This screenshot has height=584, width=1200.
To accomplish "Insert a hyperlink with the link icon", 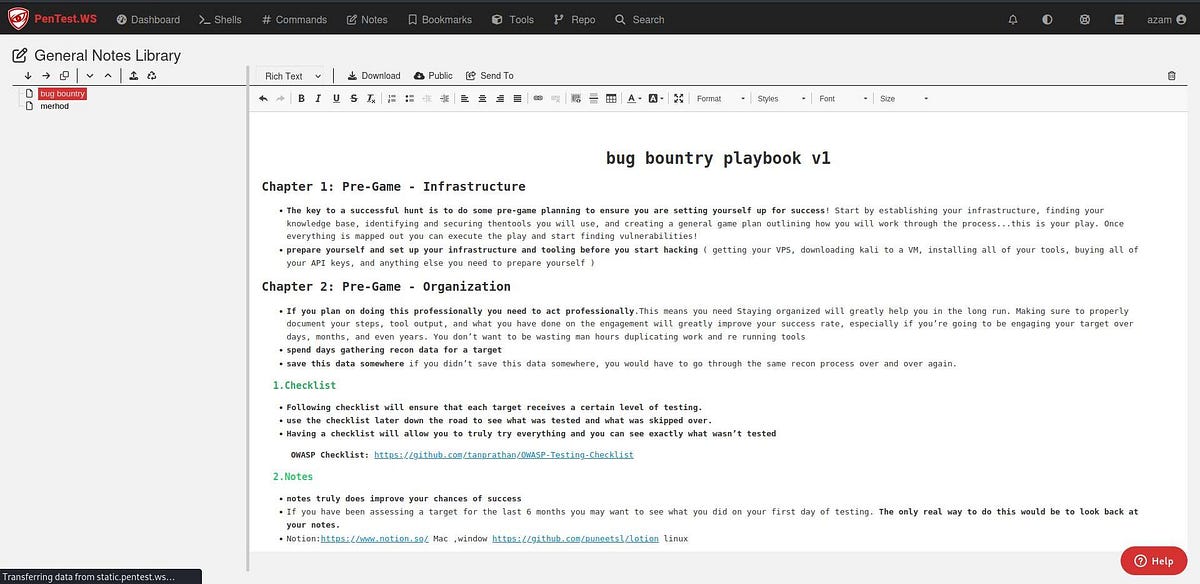I will (x=537, y=98).
